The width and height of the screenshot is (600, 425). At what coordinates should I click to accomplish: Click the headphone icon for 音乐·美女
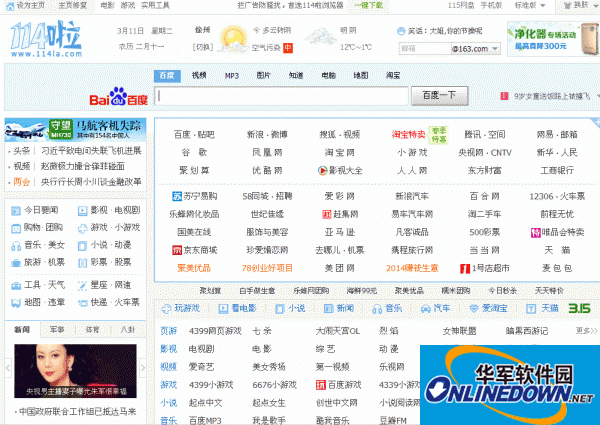(16, 245)
